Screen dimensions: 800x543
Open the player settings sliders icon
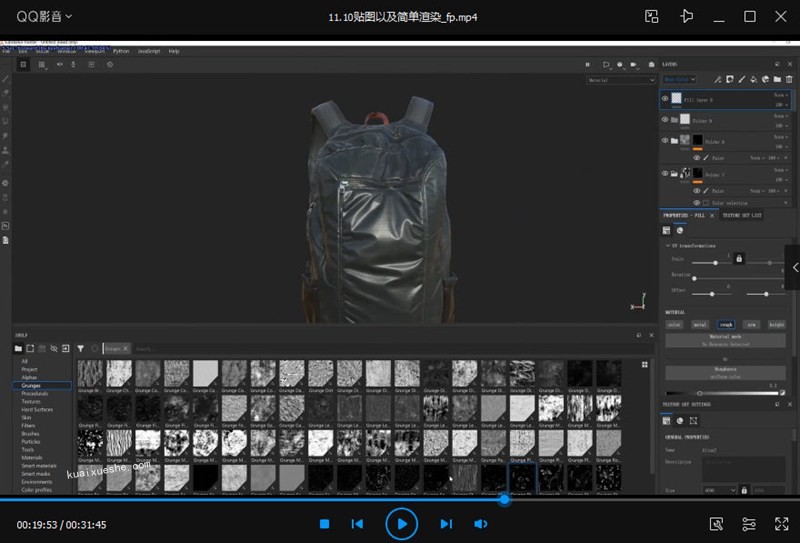[x=749, y=524]
